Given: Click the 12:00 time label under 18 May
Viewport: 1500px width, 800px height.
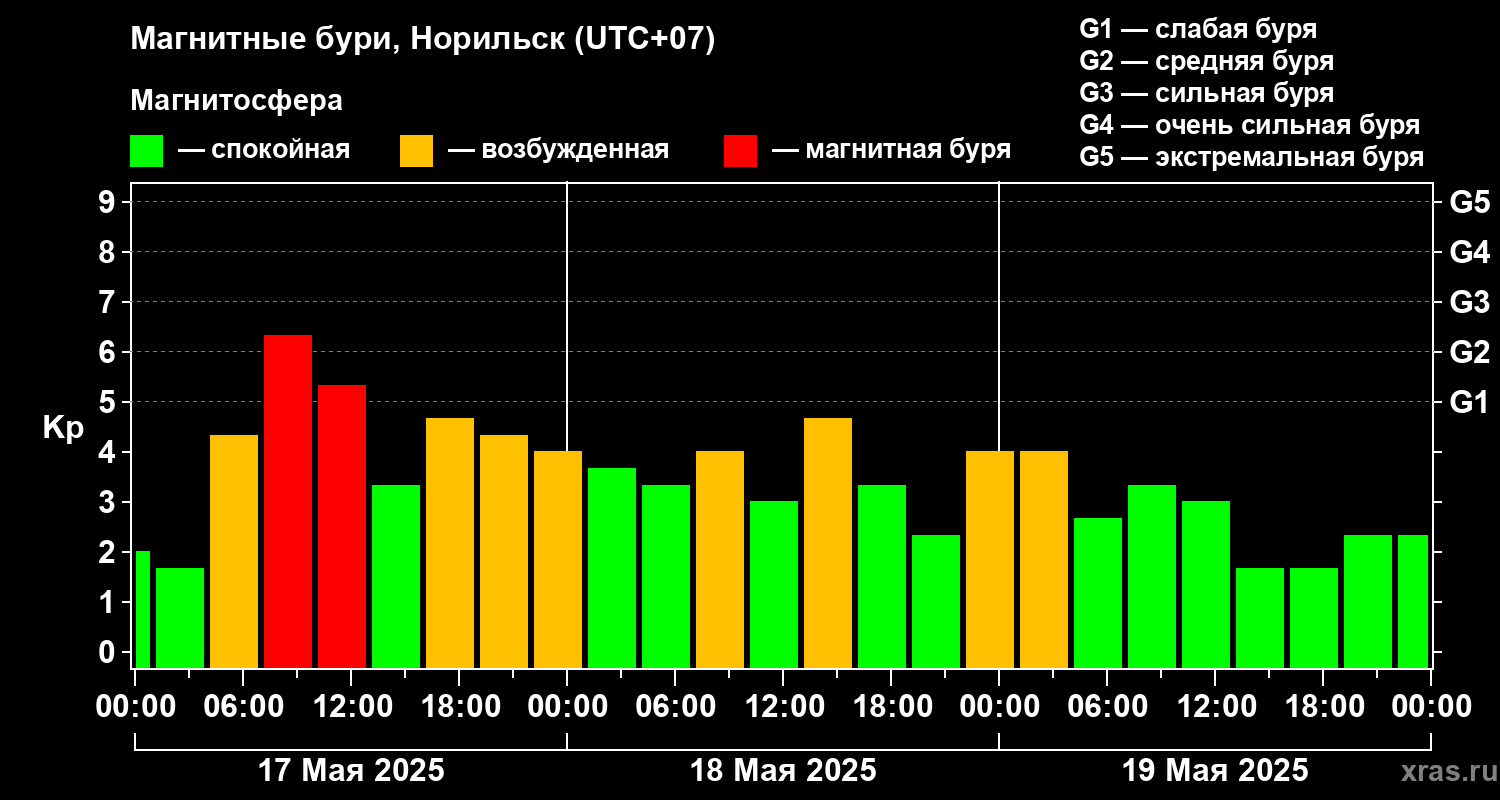Looking at the screenshot, I should pos(783,706).
